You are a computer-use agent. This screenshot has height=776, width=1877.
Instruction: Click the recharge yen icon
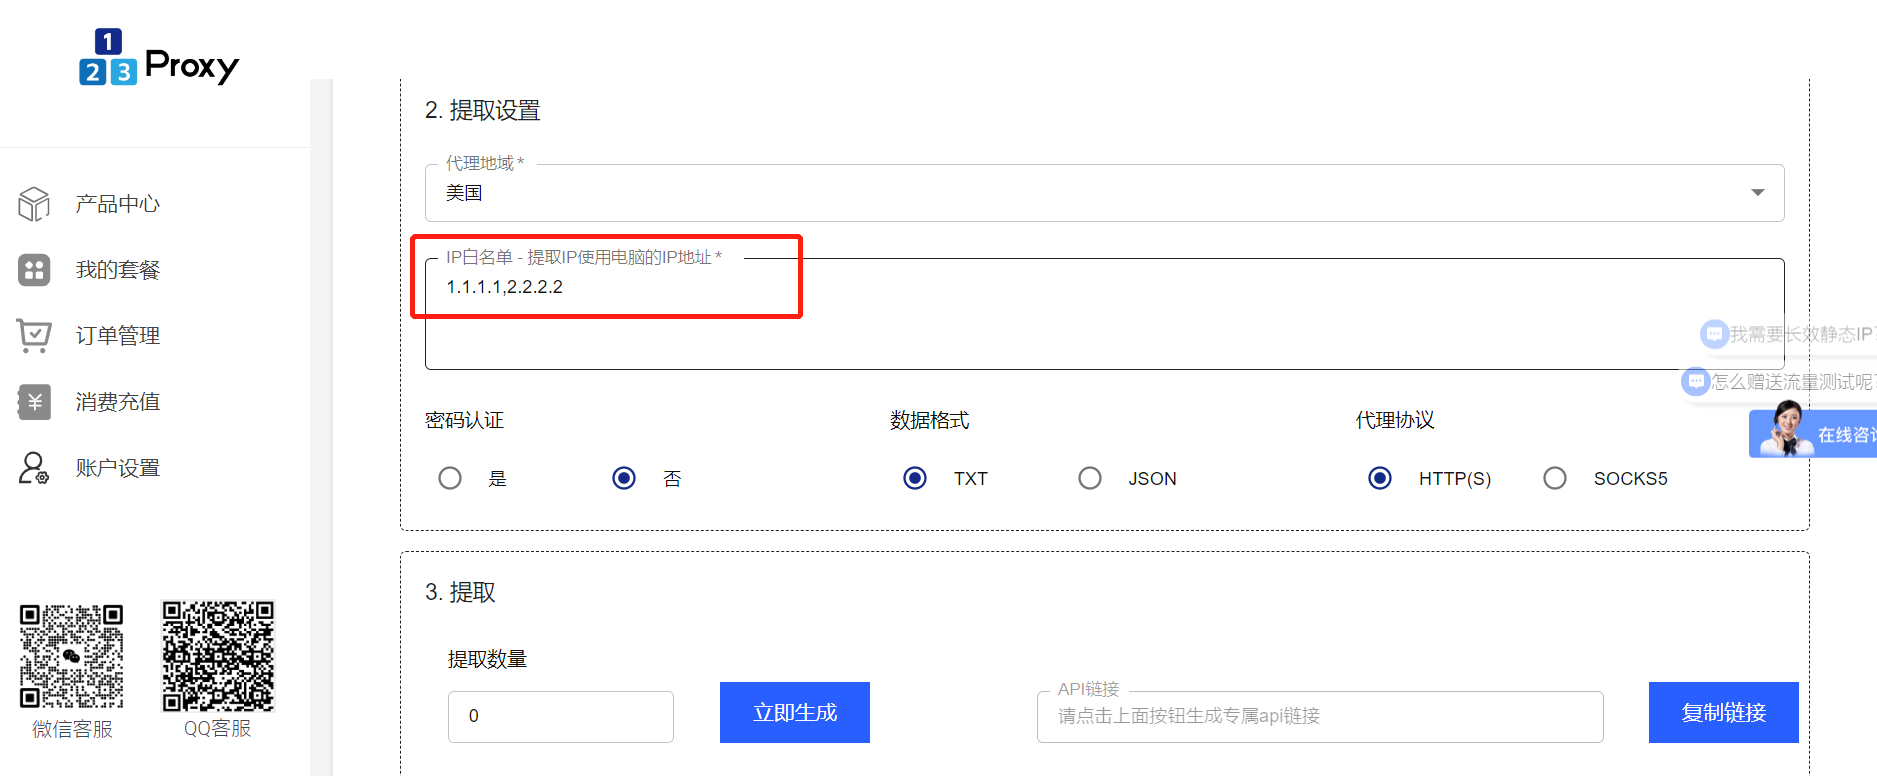(34, 402)
